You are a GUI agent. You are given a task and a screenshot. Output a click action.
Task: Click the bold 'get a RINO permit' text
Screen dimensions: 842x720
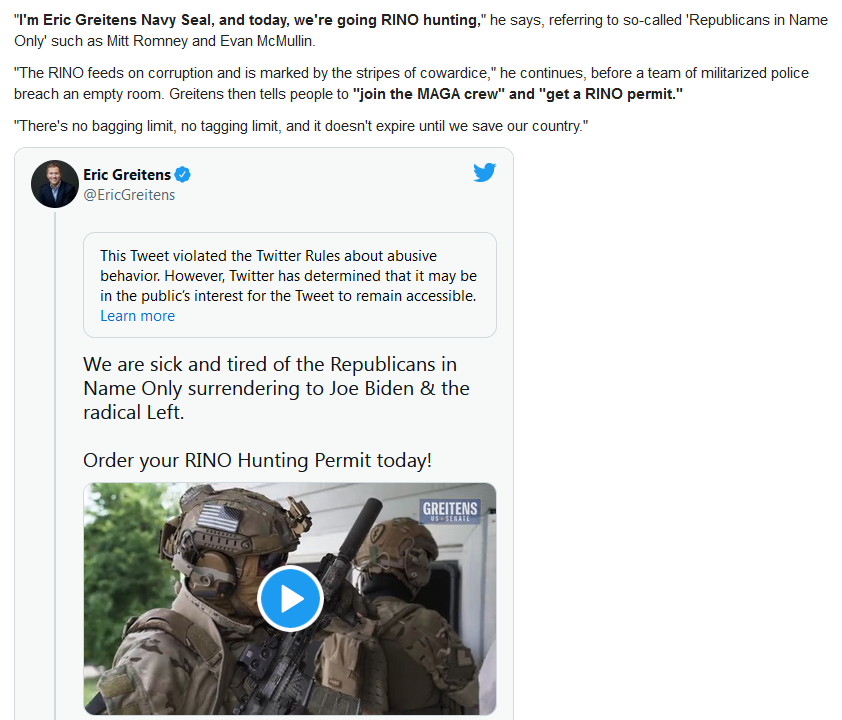click(611, 94)
